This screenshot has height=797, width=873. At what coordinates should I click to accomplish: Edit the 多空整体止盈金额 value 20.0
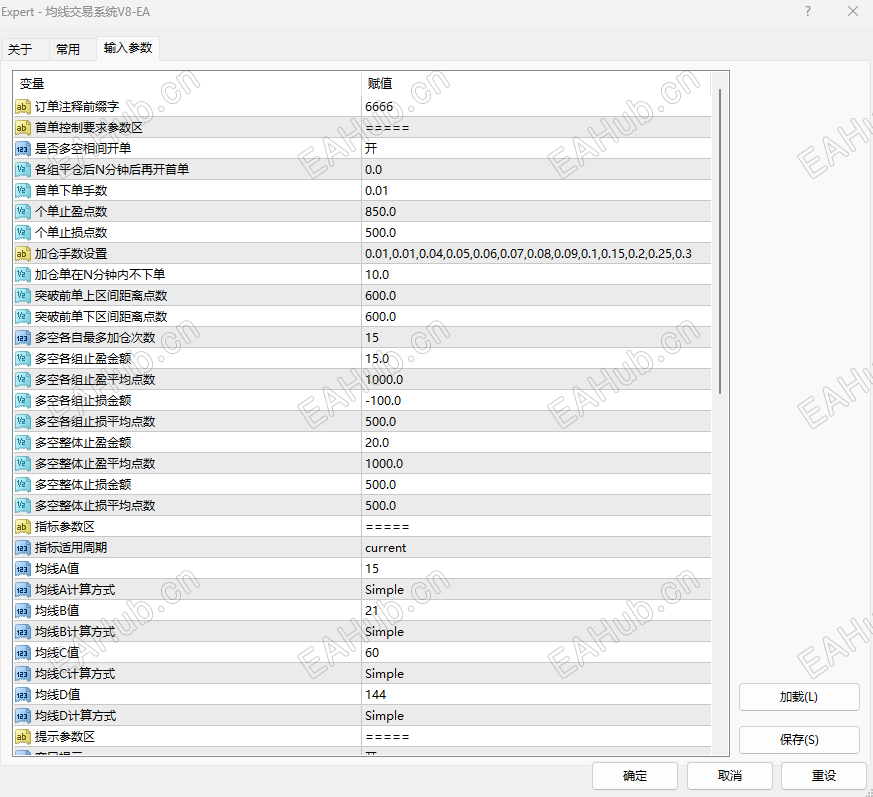click(536, 443)
